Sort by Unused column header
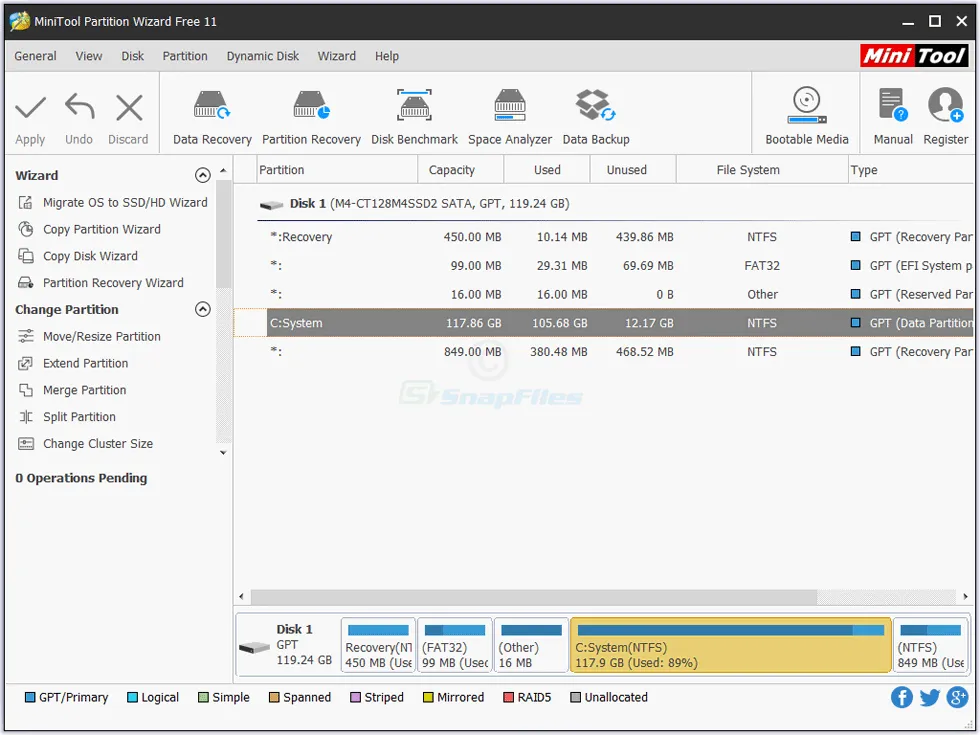 pyautogui.click(x=633, y=170)
